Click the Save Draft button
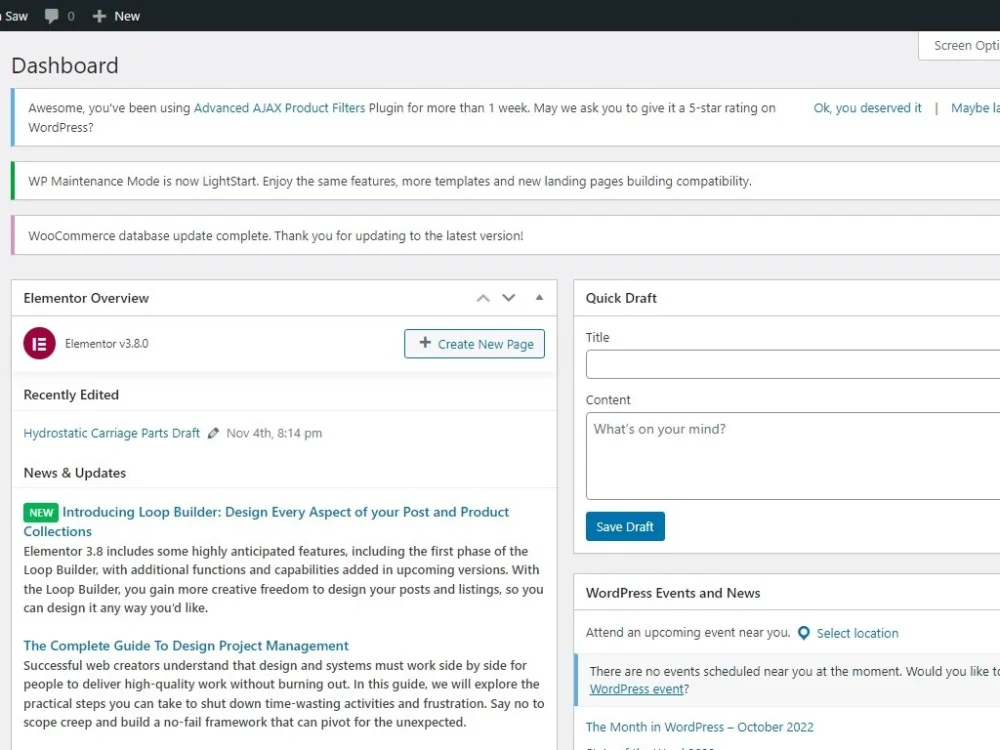Image resolution: width=1000 pixels, height=750 pixels. (x=625, y=527)
